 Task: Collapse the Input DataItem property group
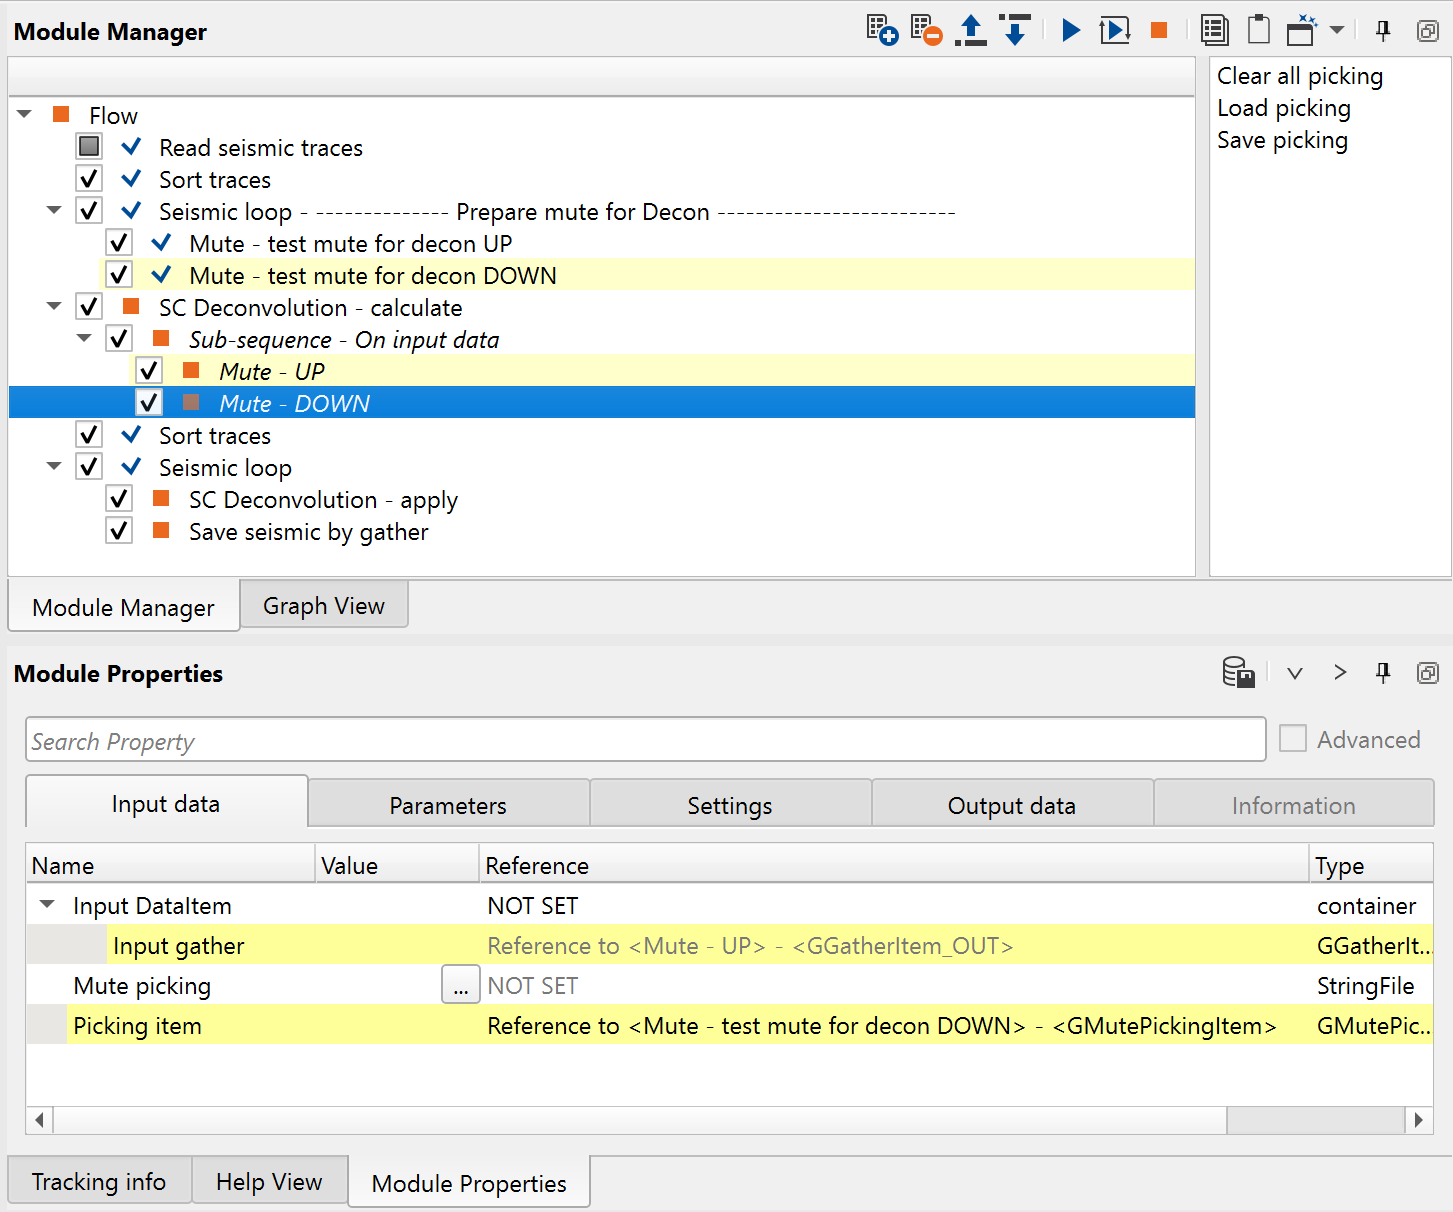(47, 905)
